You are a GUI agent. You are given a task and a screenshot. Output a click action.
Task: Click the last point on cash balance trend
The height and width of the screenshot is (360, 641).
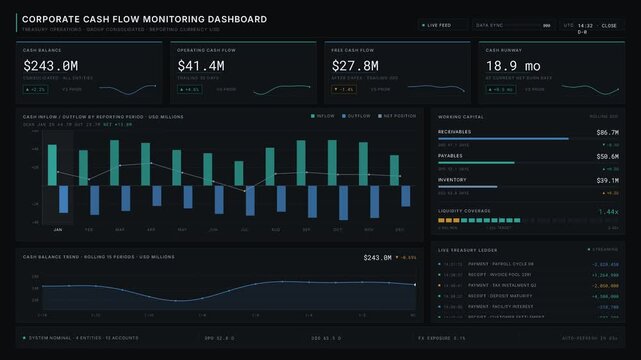415,285
